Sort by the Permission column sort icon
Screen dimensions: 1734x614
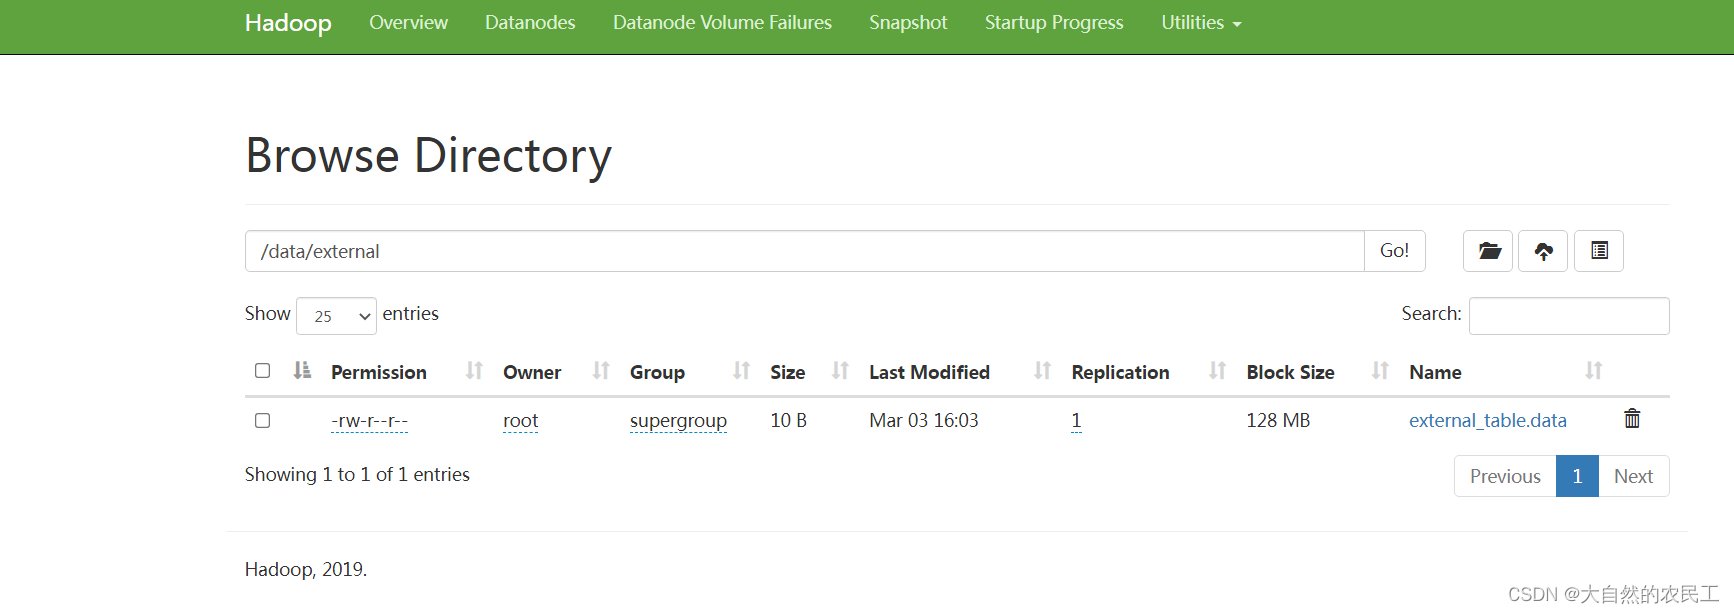coord(474,371)
